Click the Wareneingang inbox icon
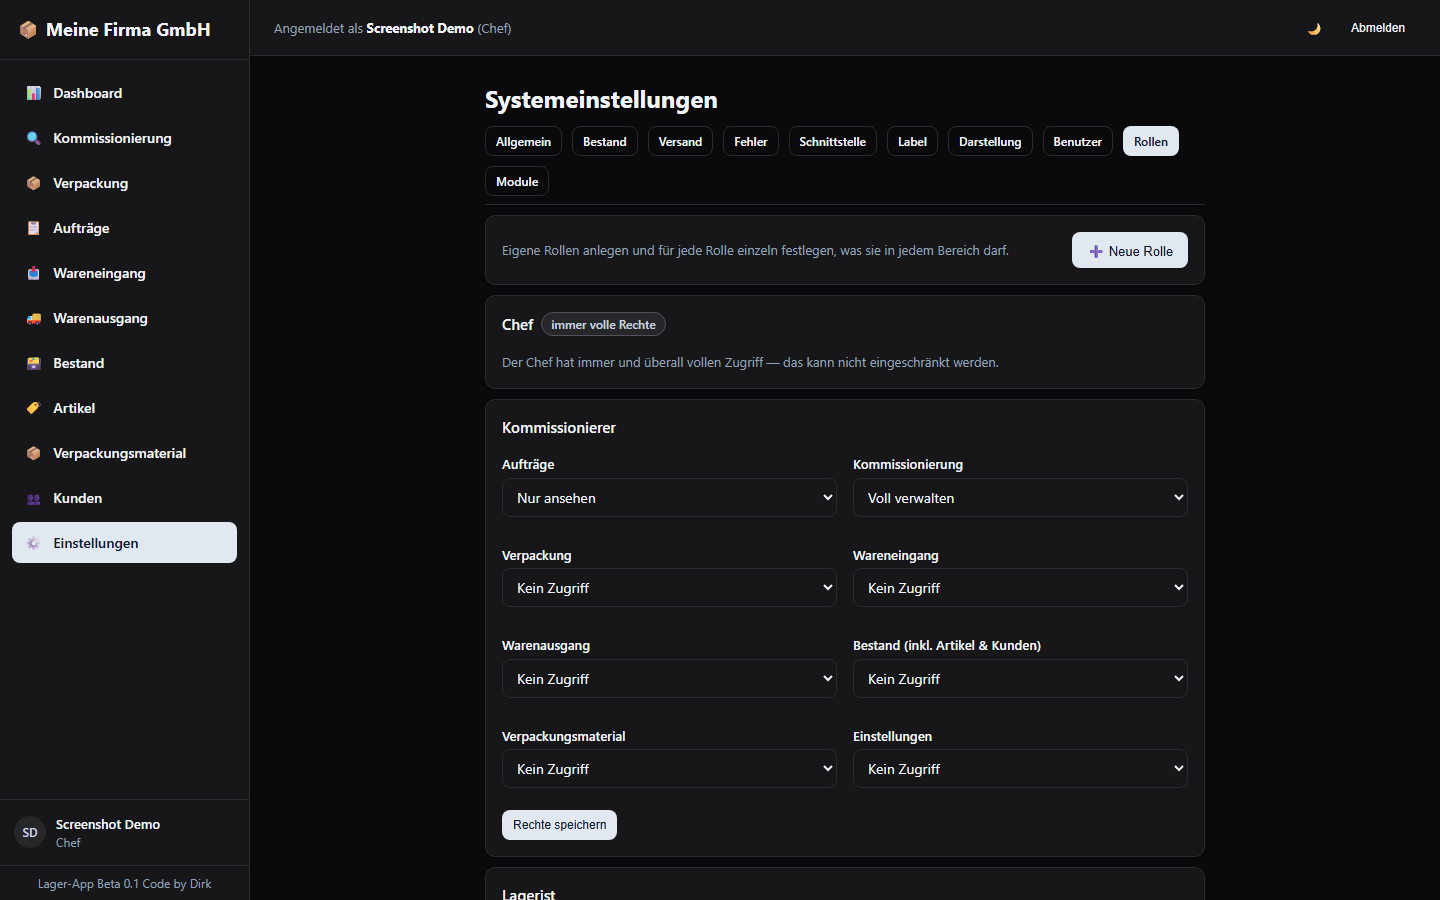Screen dimensions: 1440x900 tap(34, 273)
